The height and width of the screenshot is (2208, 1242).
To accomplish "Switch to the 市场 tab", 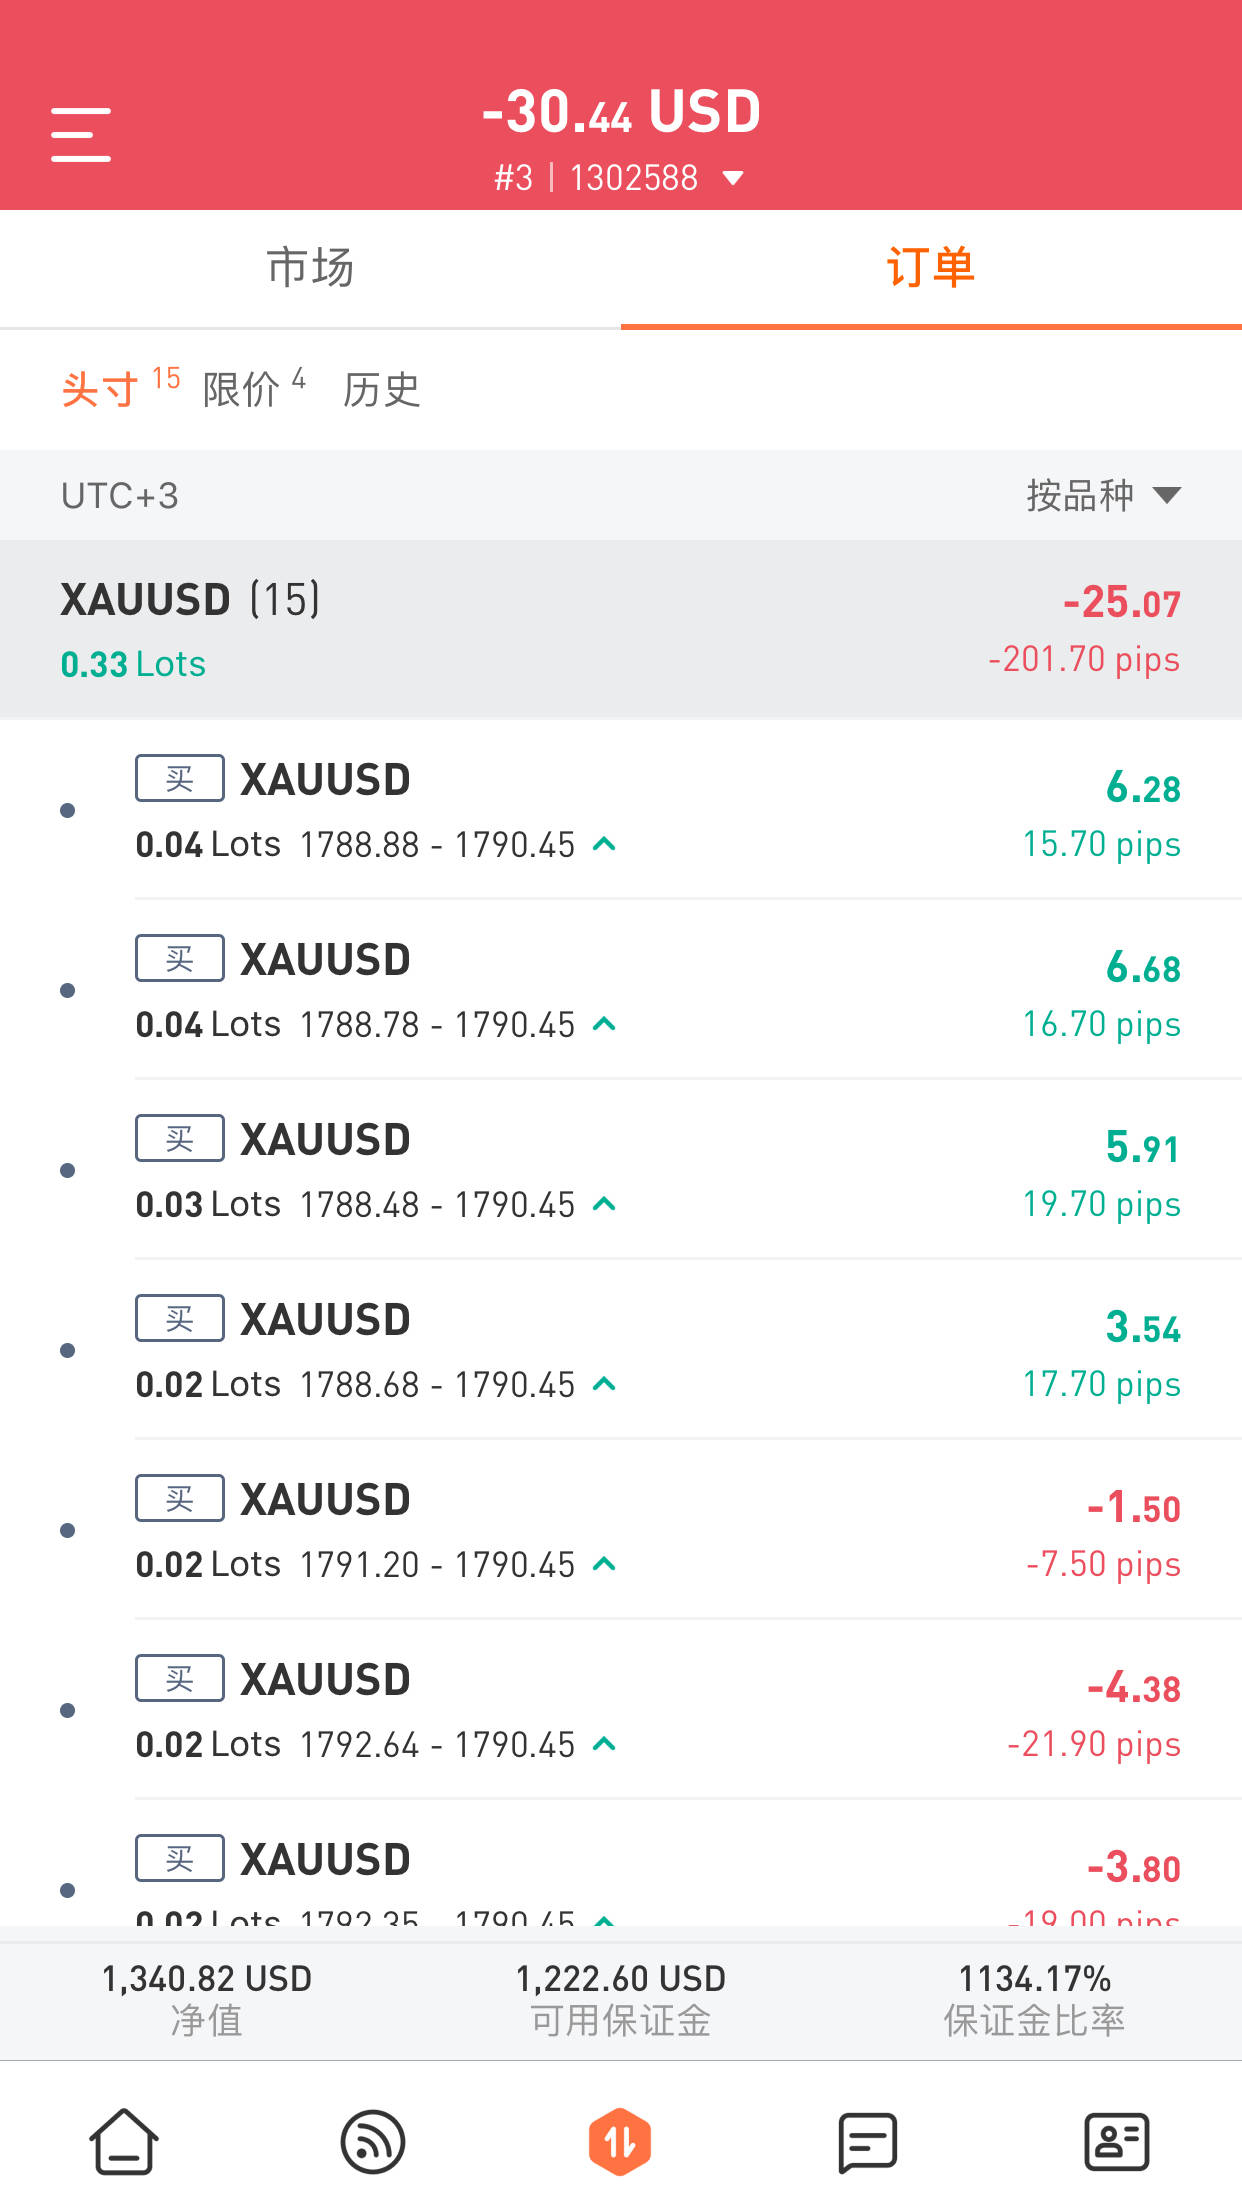I will [310, 268].
